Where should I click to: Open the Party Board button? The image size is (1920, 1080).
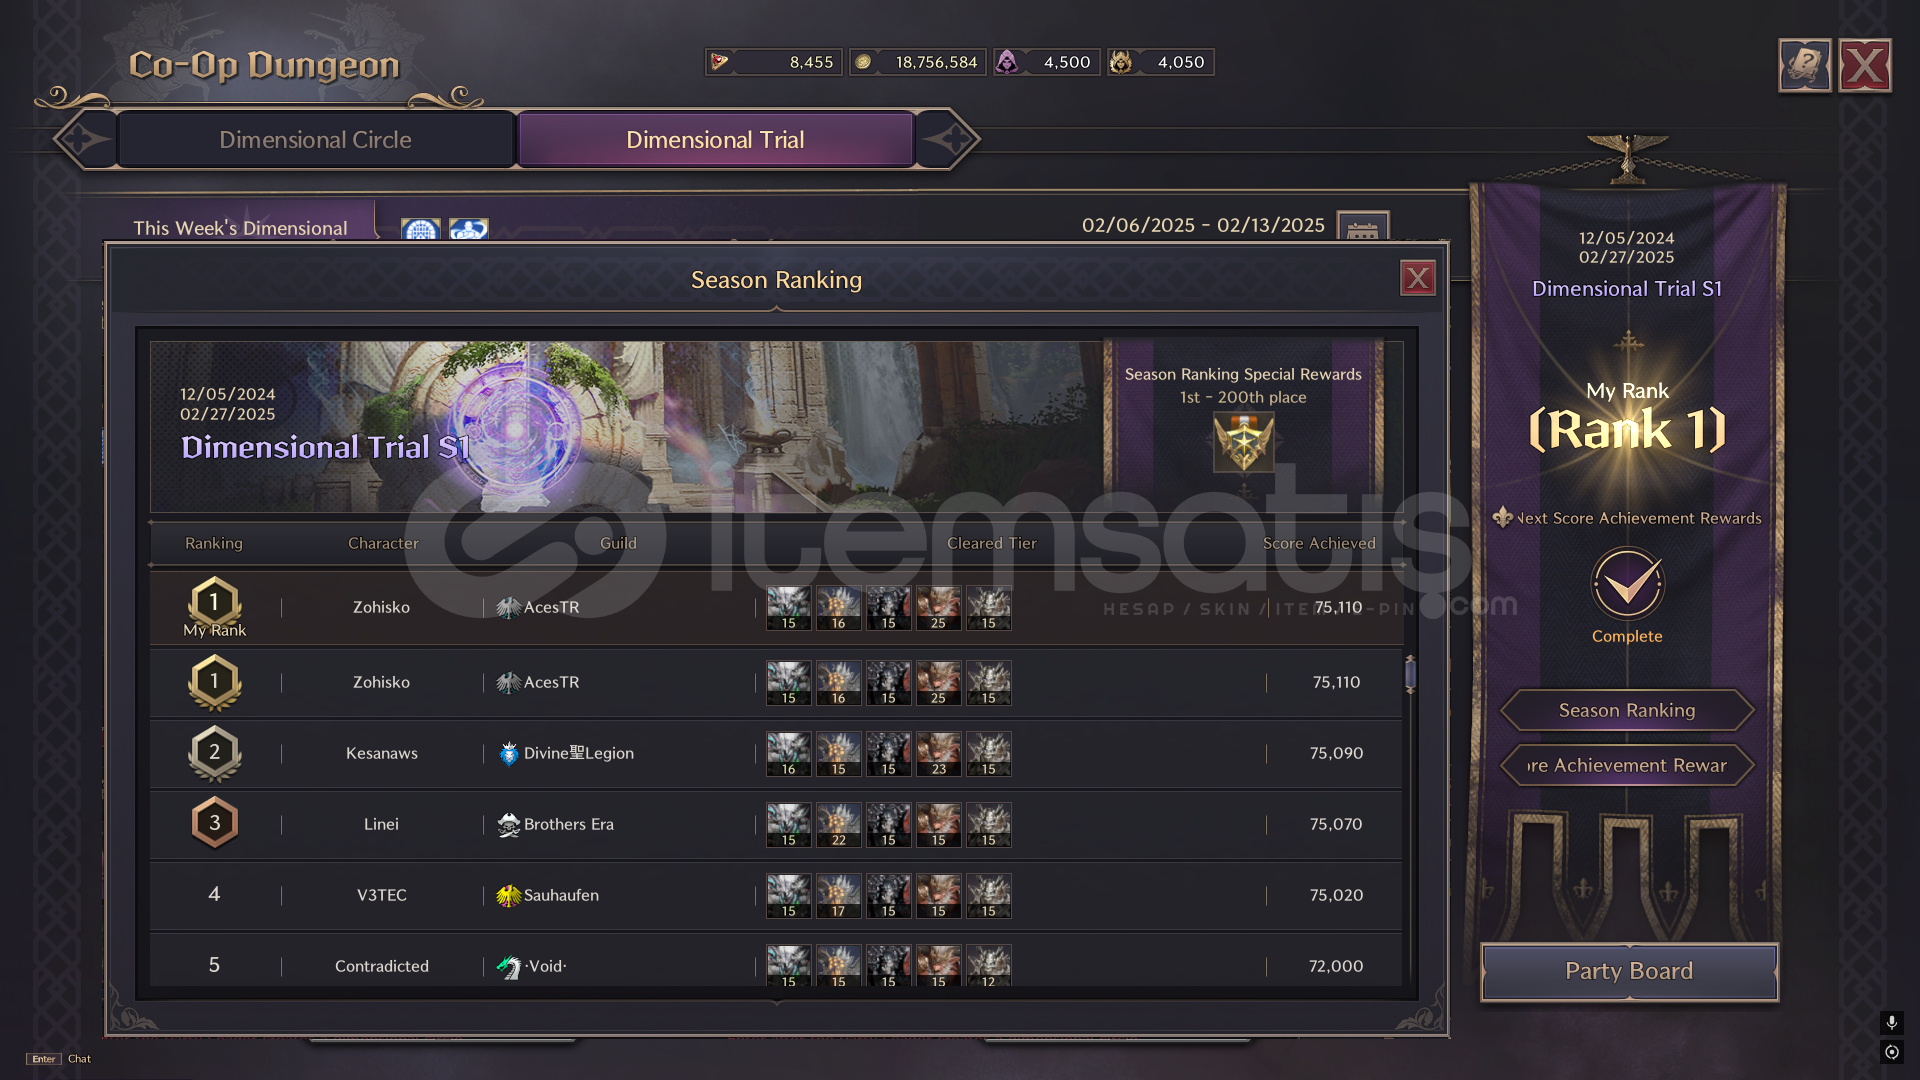(x=1629, y=971)
